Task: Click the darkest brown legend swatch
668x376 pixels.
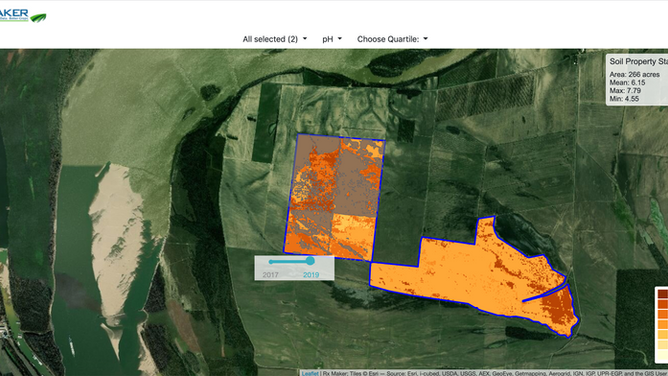Action: pos(662,294)
